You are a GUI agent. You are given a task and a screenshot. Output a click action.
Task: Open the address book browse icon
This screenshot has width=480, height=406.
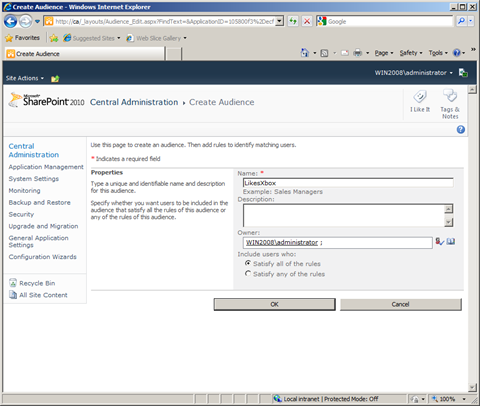pyautogui.click(x=451, y=241)
